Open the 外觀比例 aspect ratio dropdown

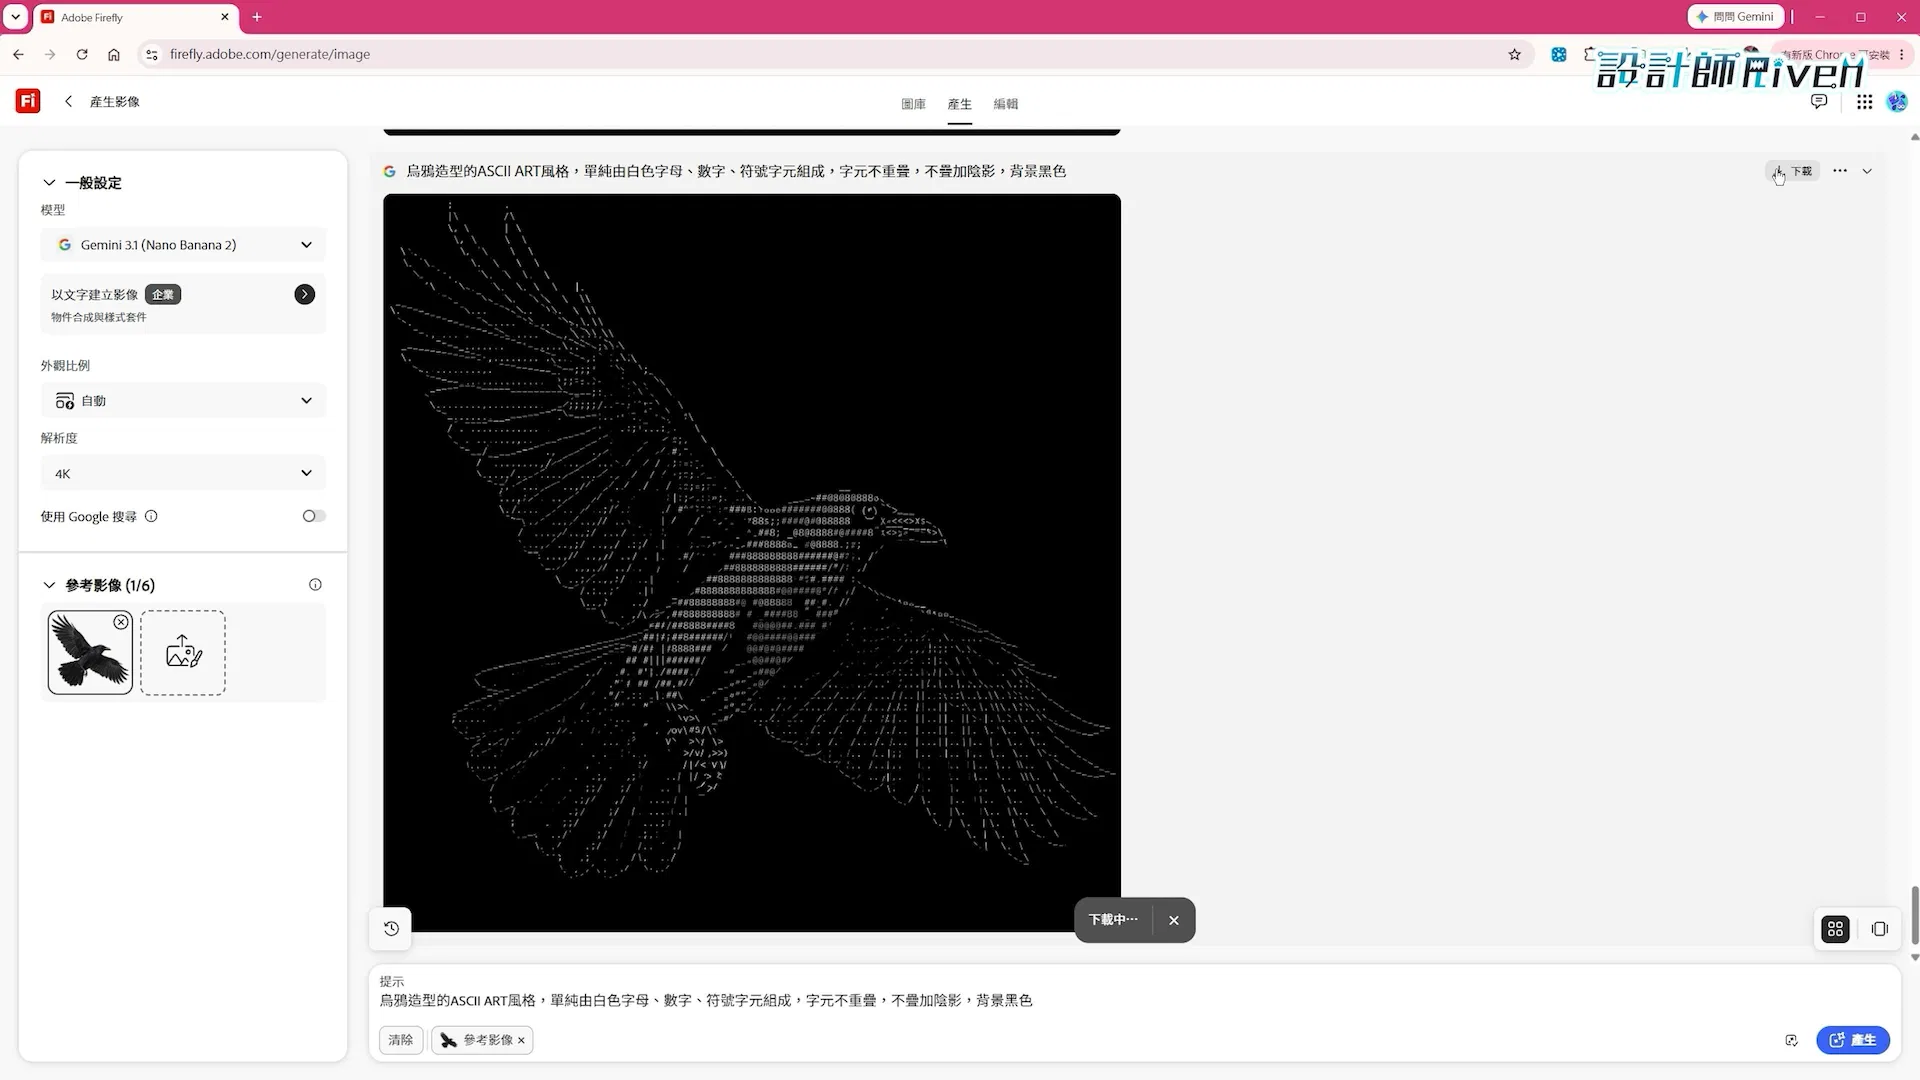point(183,401)
